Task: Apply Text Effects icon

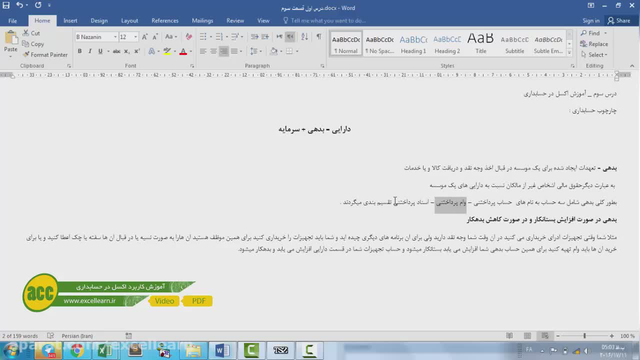Action: 151,51
